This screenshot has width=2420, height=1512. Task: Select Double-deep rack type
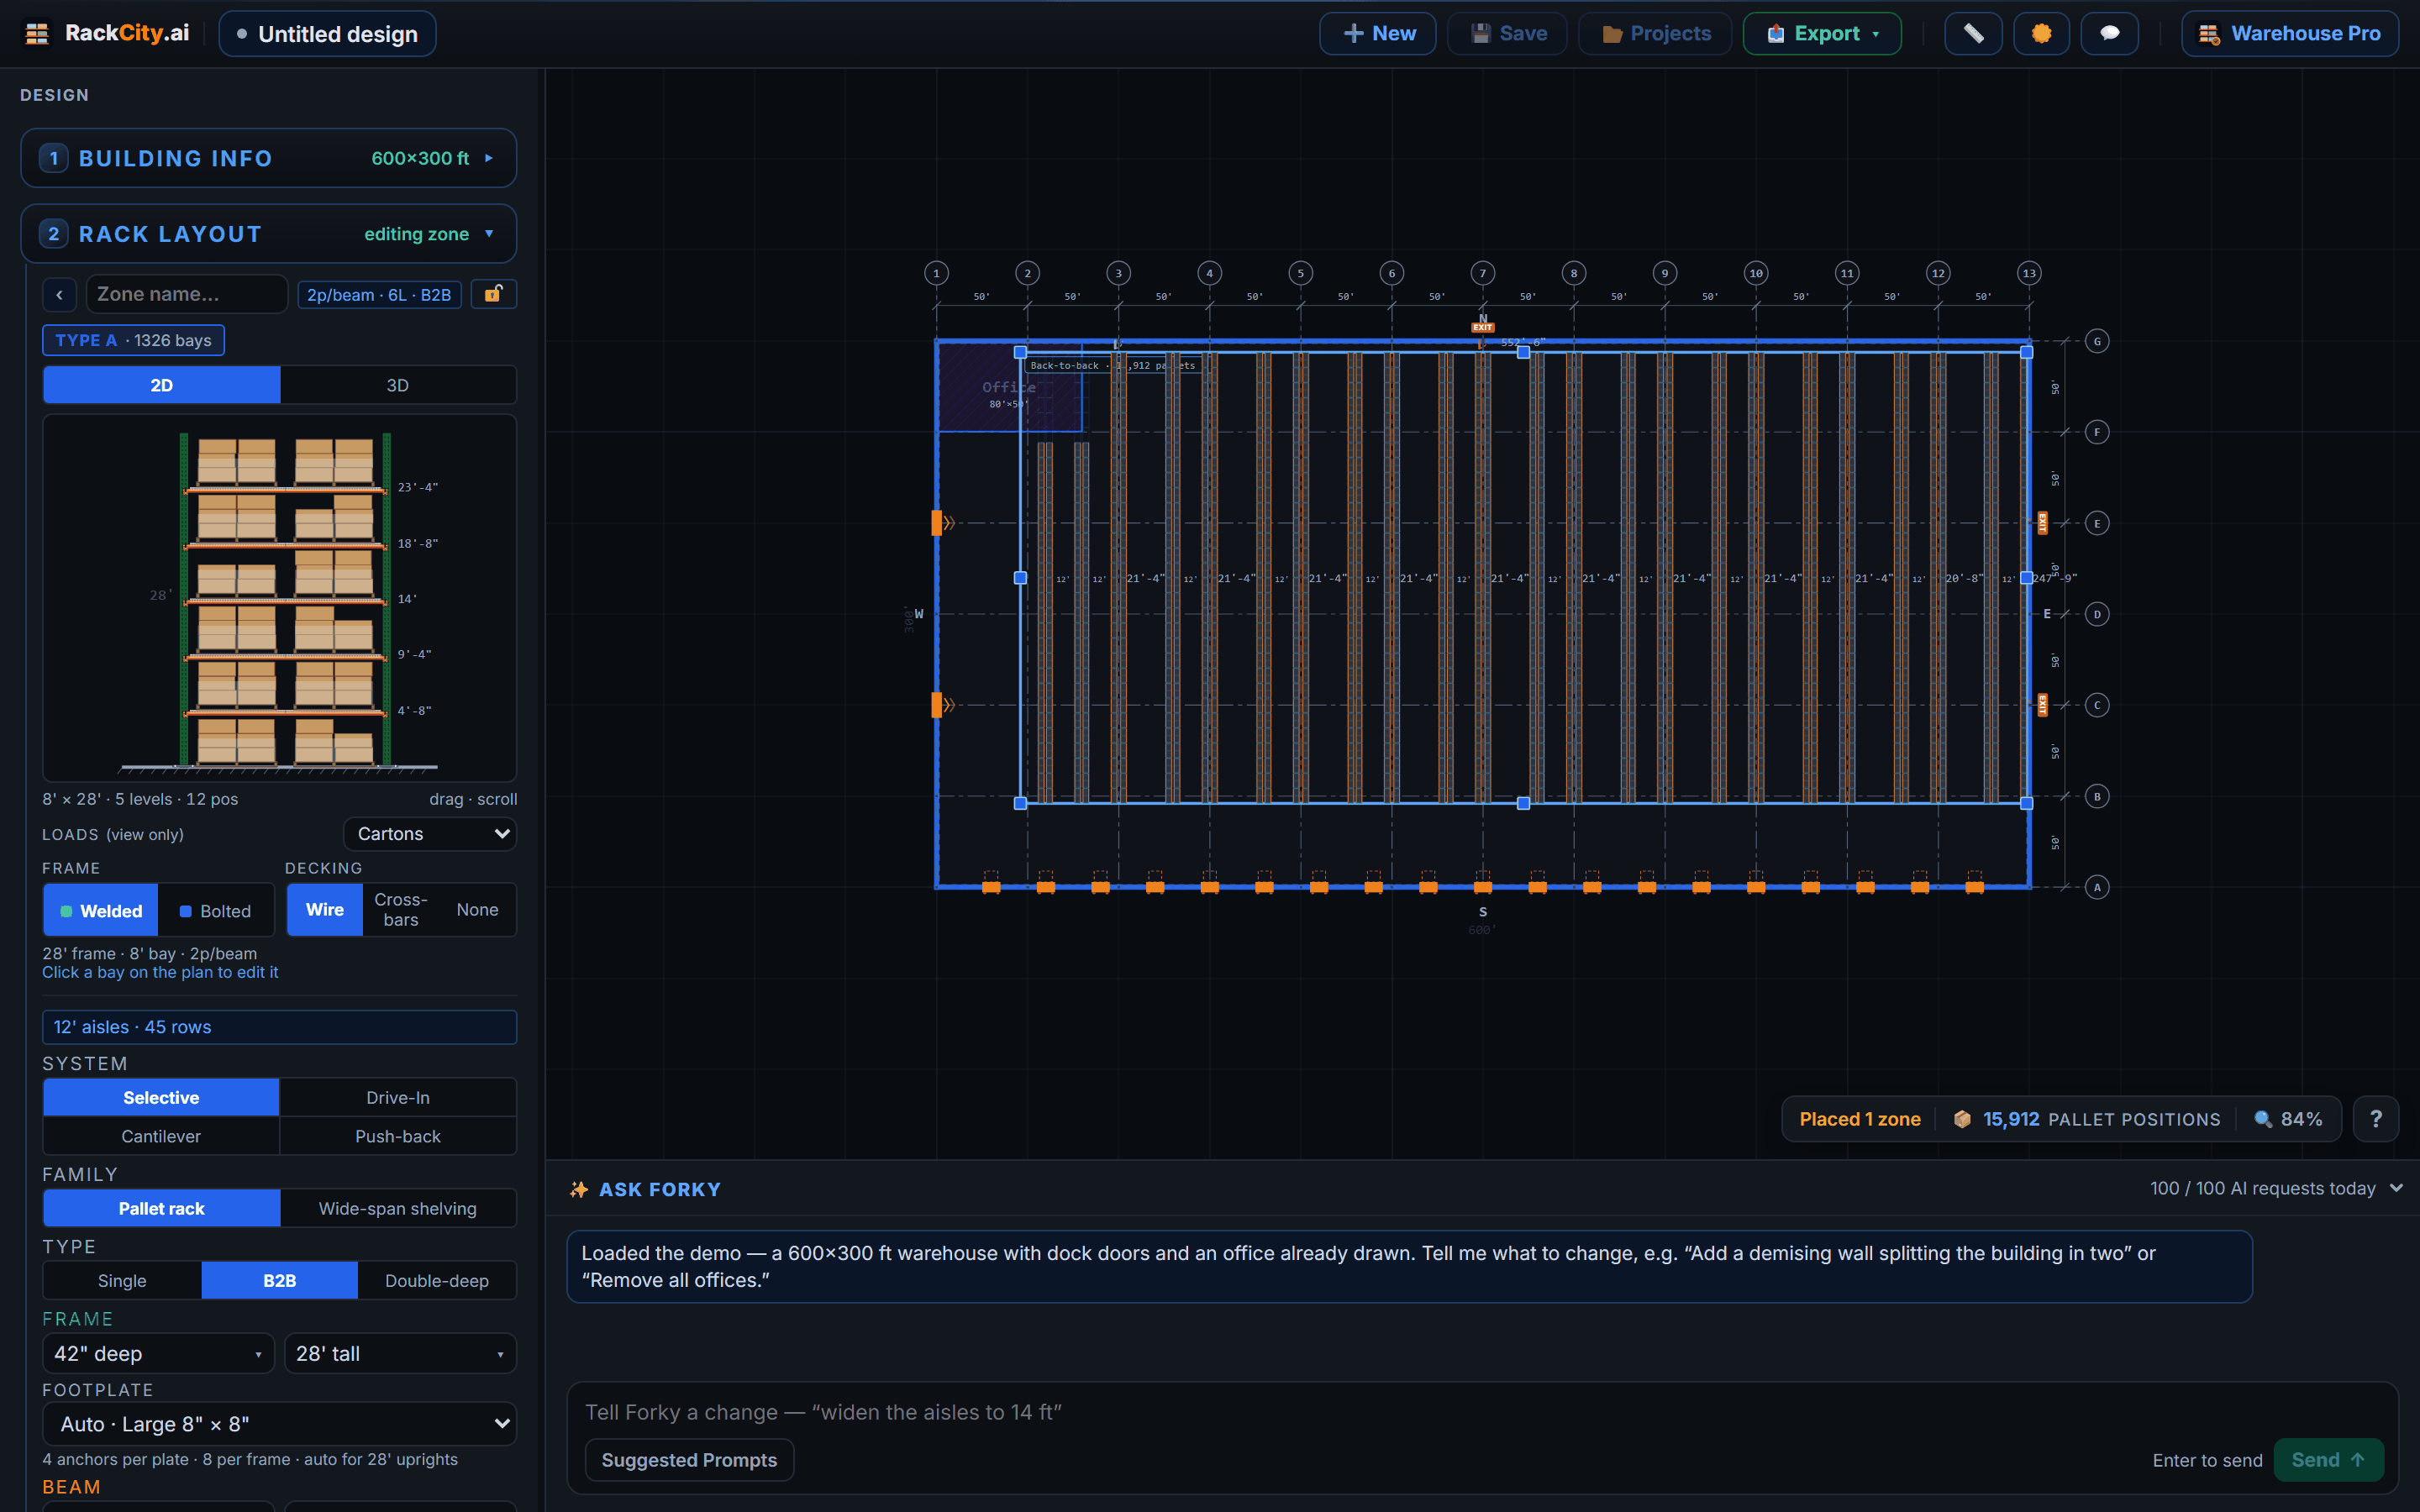click(437, 1281)
